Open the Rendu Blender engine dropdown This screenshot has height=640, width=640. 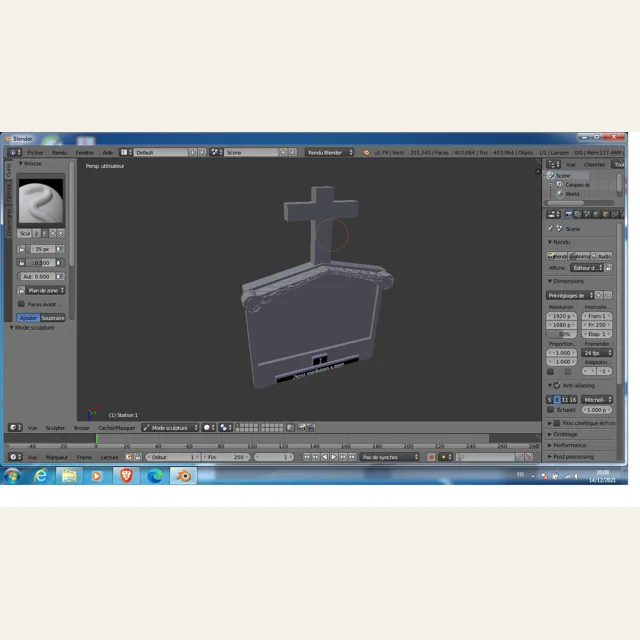tap(329, 152)
